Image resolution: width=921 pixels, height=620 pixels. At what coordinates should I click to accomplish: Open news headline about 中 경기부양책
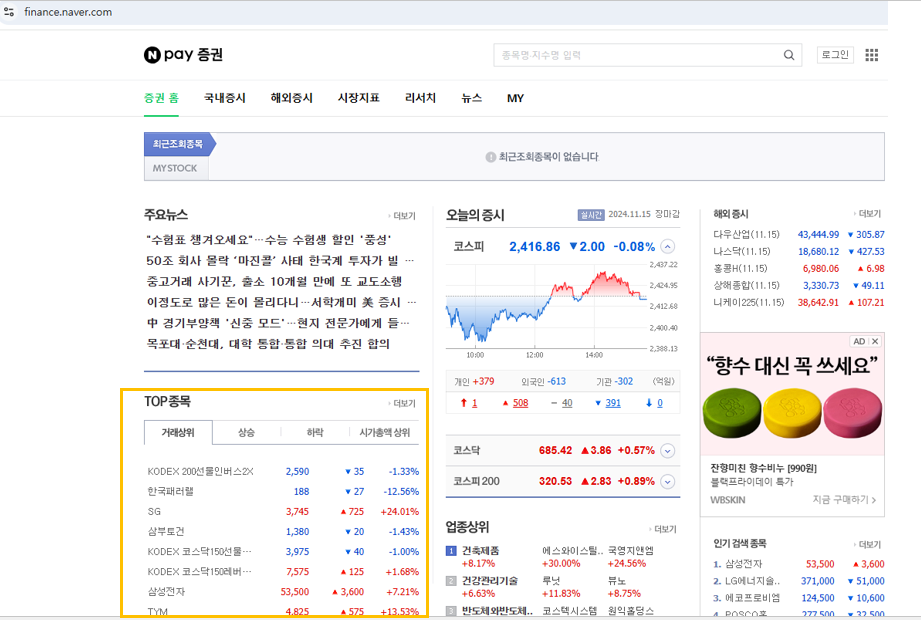click(277, 323)
